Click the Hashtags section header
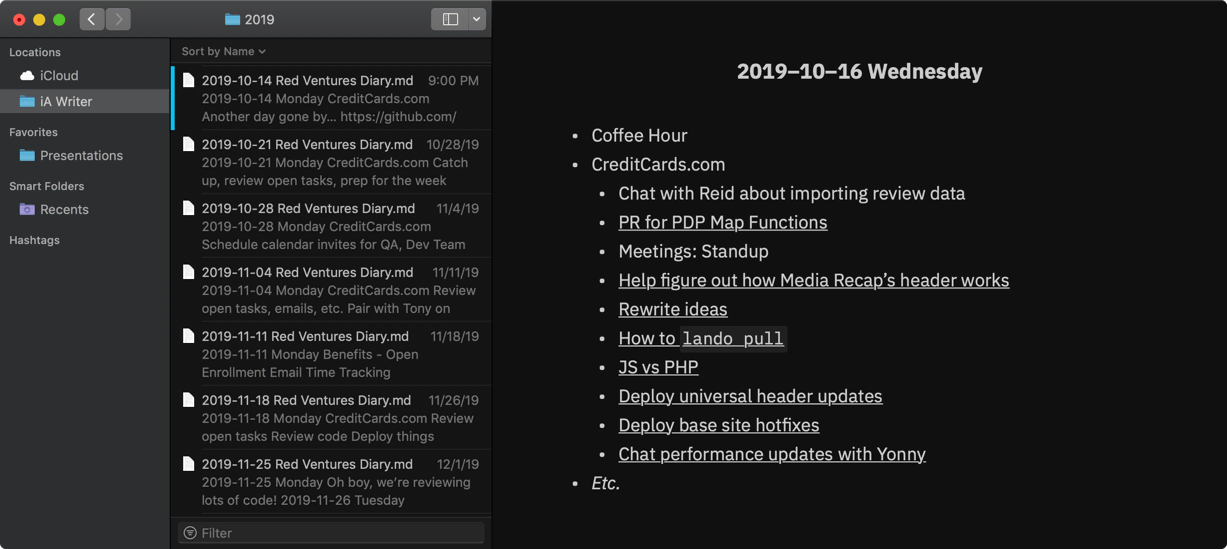 pyautogui.click(x=34, y=240)
